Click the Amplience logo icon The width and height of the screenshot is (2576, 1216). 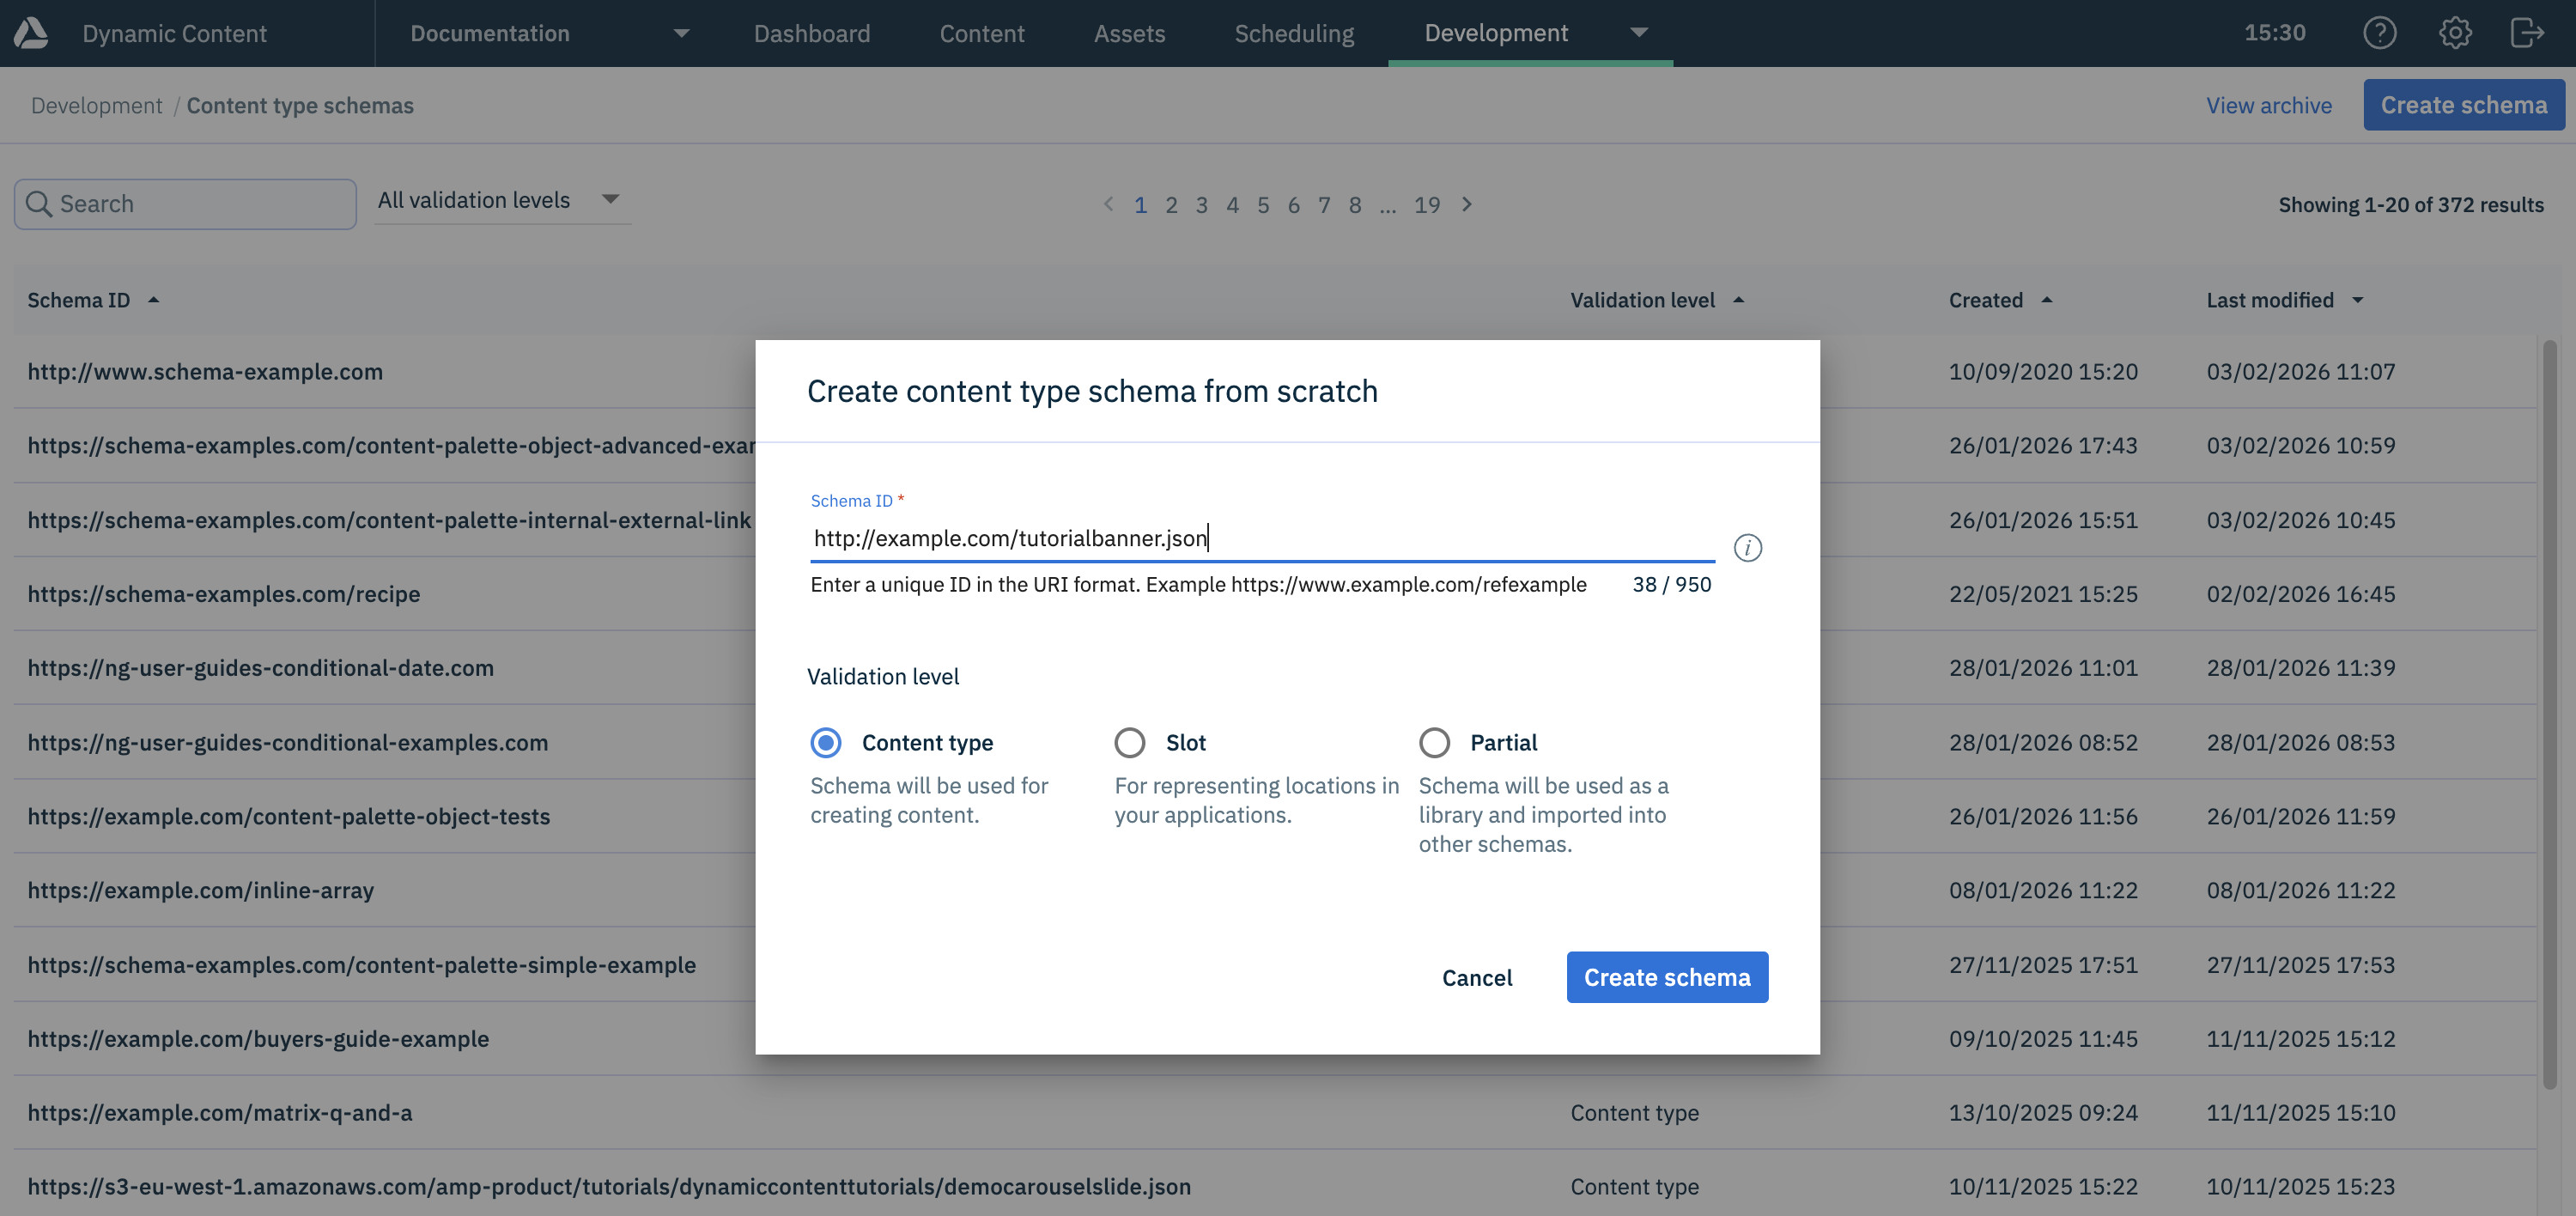[31, 33]
